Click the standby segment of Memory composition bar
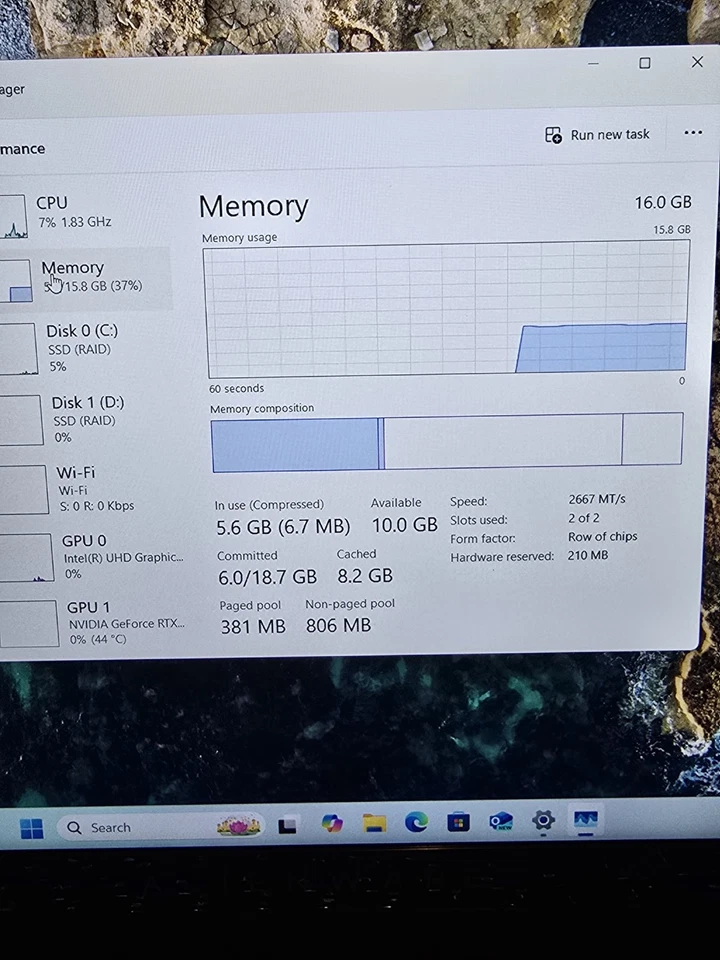 [503, 441]
